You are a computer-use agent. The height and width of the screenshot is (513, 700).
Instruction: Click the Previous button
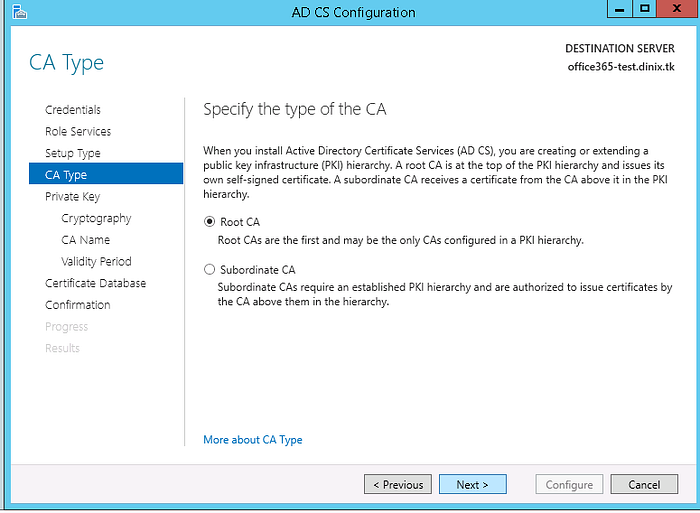398,484
